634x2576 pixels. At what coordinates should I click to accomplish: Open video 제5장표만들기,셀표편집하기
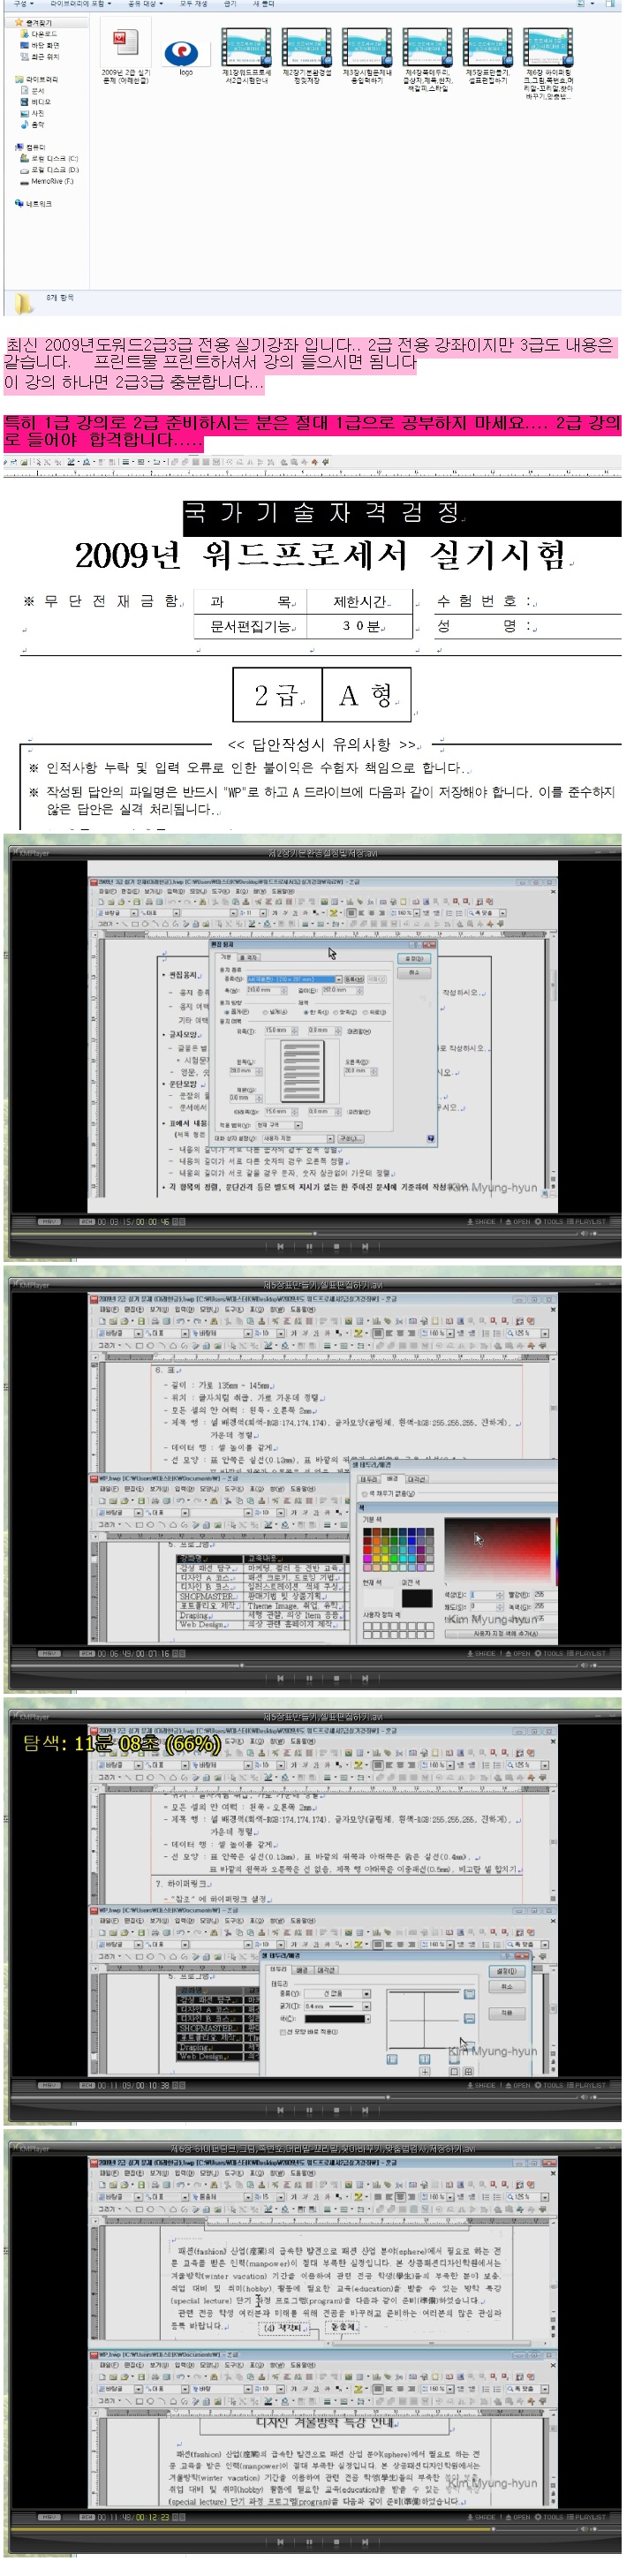pos(487,56)
